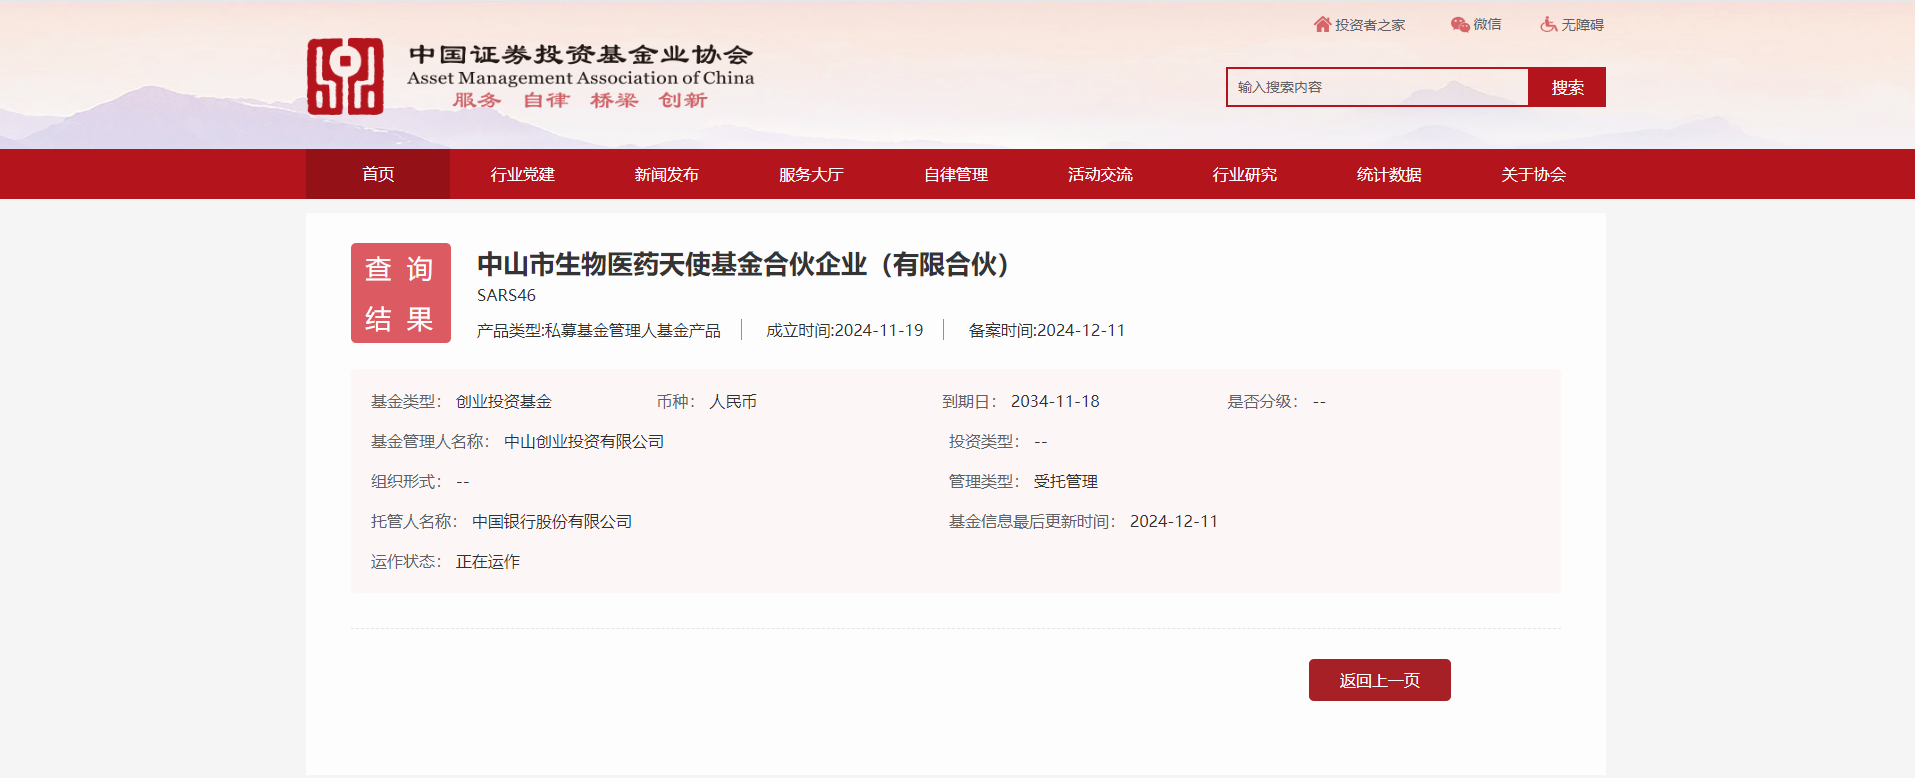Click inside the search input field
Screen dimensions: 1915x778
pyautogui.click(x=1376, y=87)
